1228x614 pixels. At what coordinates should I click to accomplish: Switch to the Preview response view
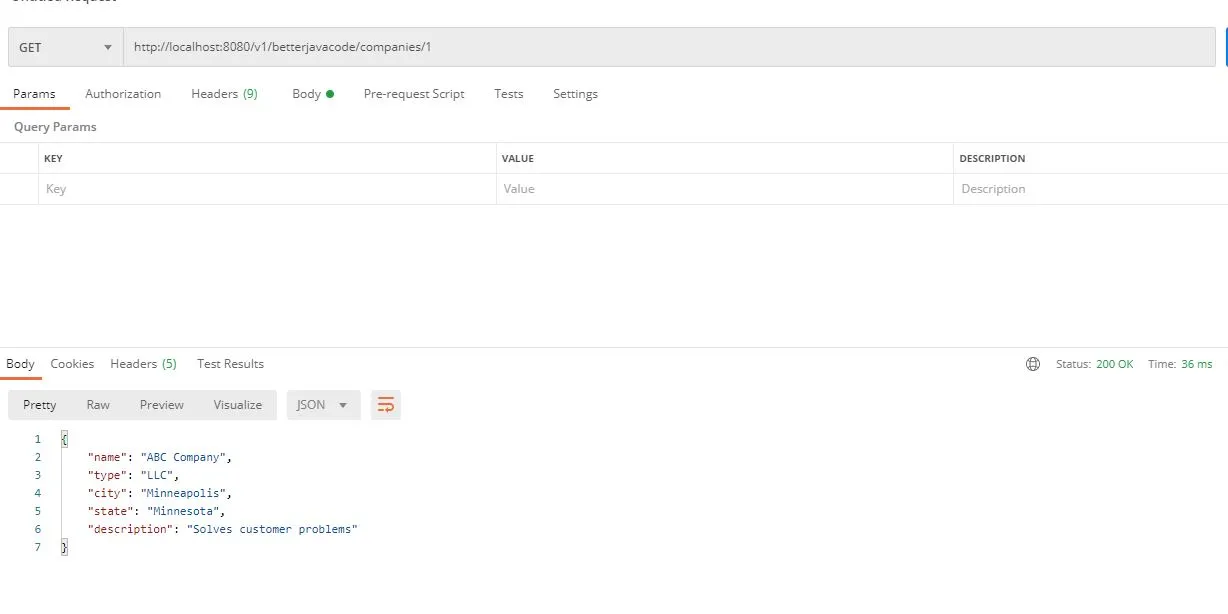pyautogui.click(x=161, y=404)
